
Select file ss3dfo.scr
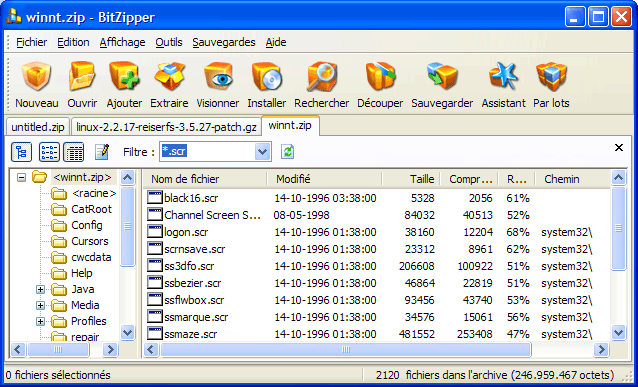[x=189, y=266]
